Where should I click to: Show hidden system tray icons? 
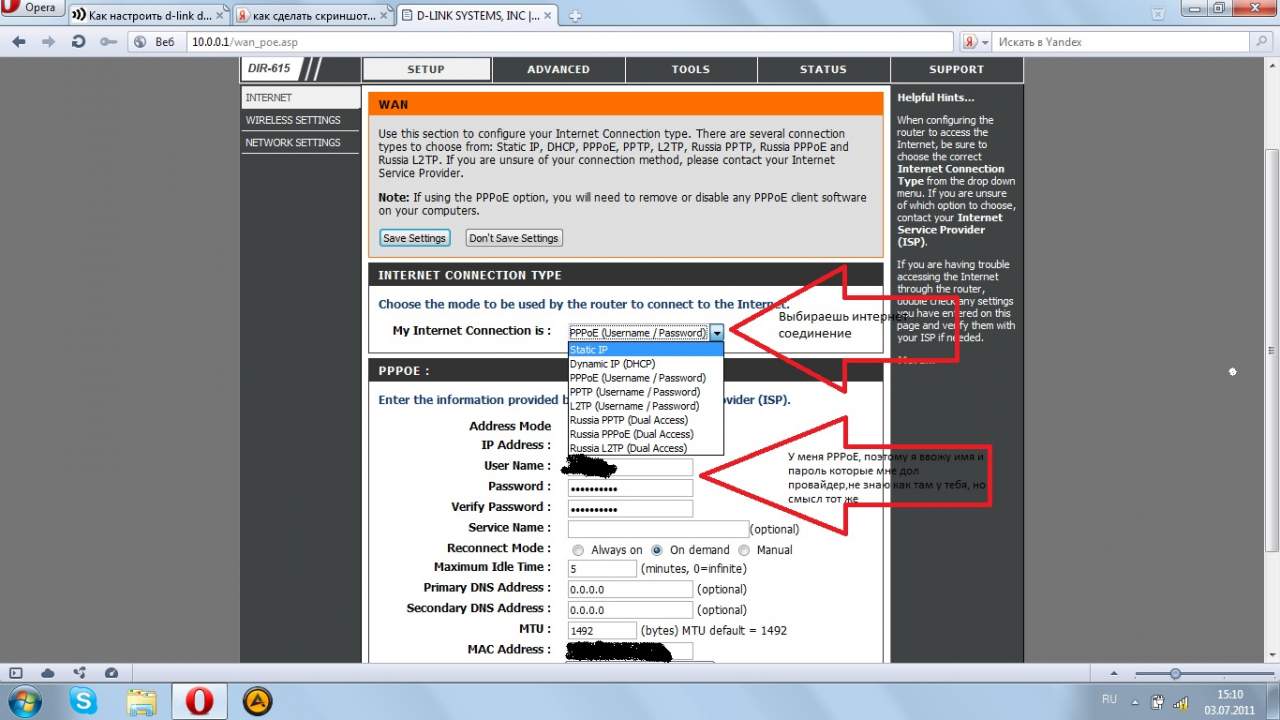point(1135,701)
